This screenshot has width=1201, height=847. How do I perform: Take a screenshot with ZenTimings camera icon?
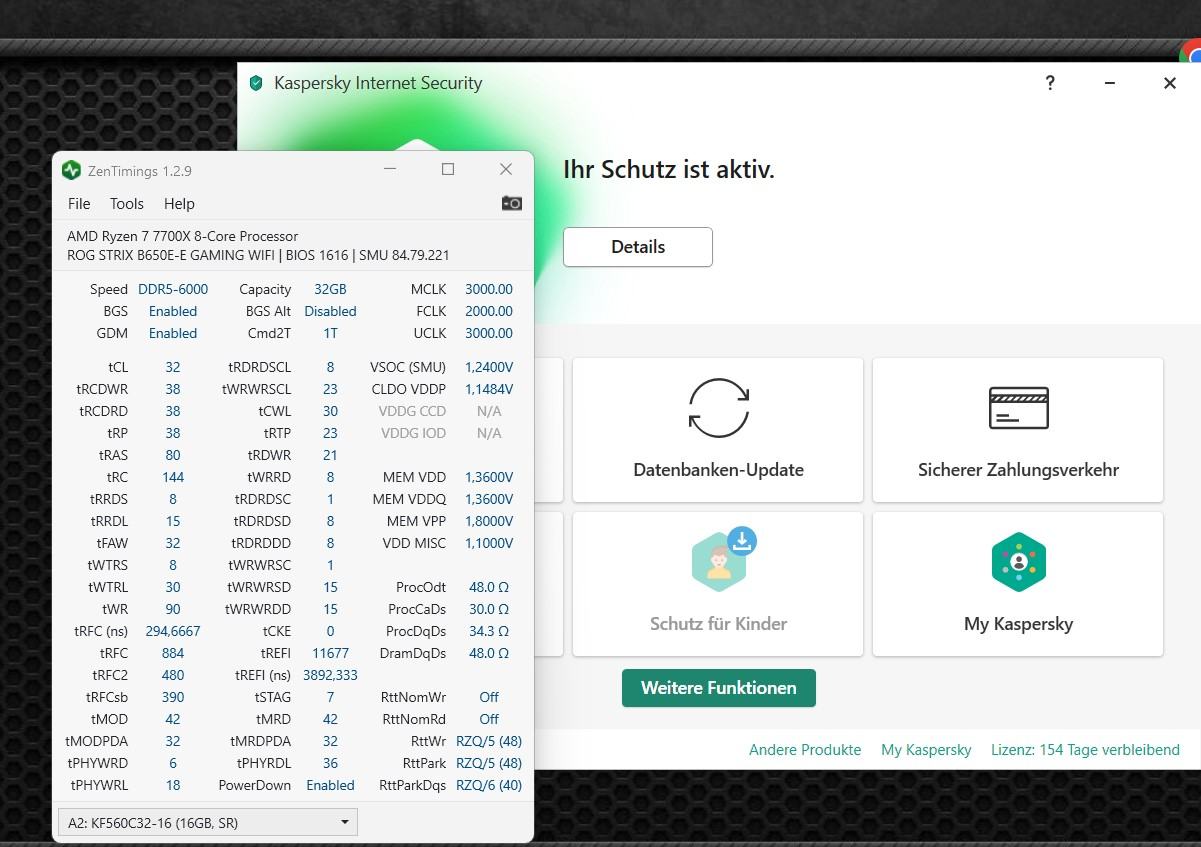(512, 203)
